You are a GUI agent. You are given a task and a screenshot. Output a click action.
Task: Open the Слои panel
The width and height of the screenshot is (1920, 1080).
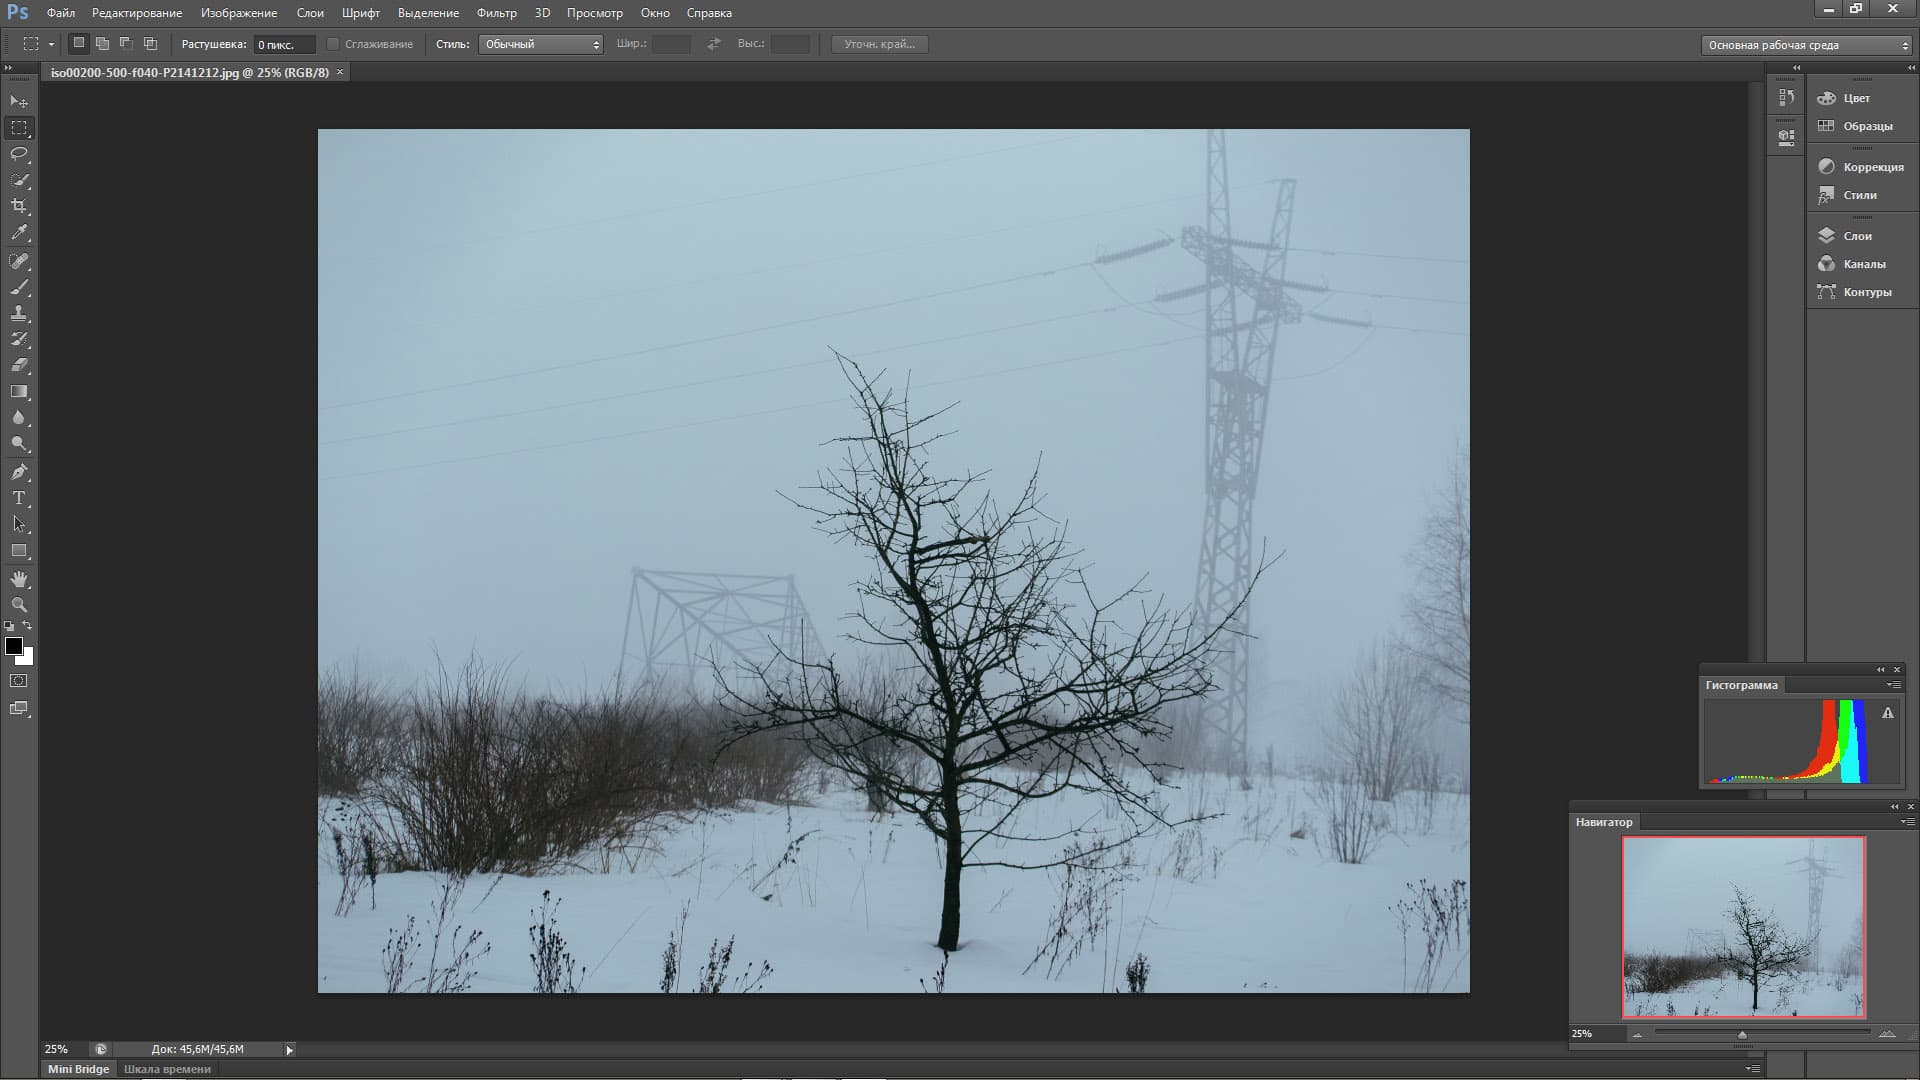click(x=1857, y=236)
